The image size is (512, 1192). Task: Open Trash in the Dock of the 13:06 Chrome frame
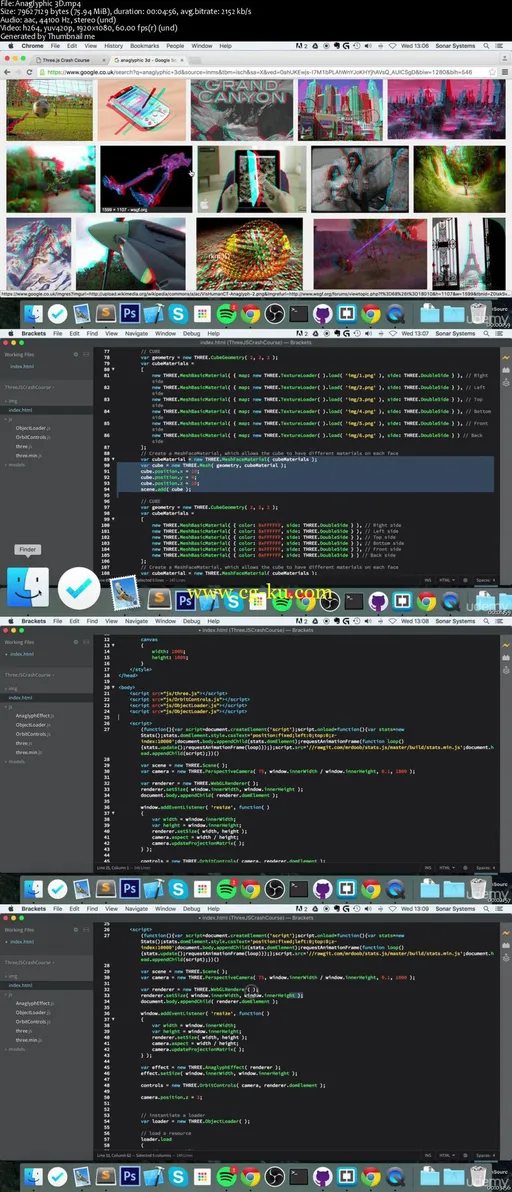click(x=478, y=313)
